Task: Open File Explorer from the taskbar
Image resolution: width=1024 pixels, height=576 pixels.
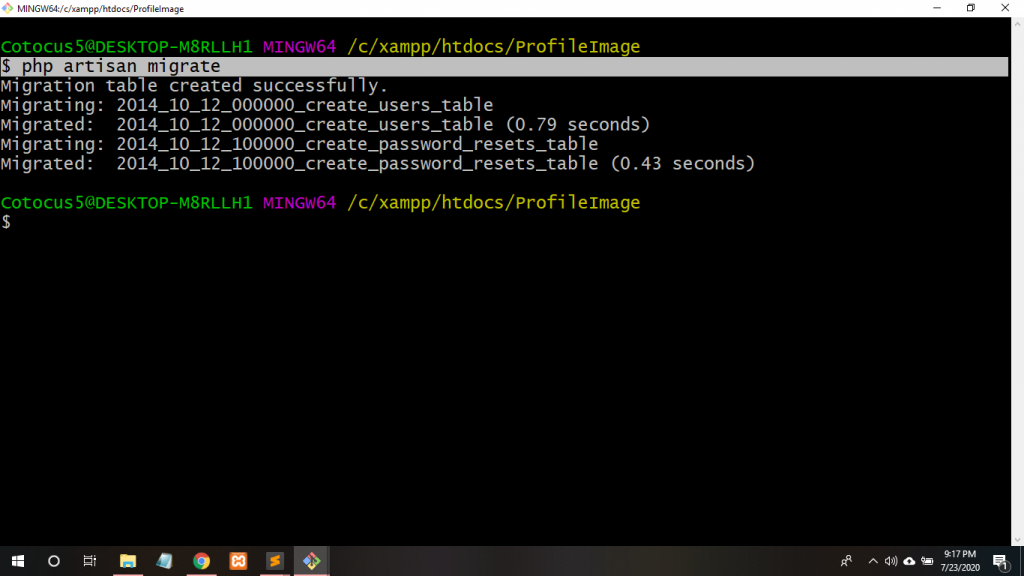Action: [x=128, y=561]
